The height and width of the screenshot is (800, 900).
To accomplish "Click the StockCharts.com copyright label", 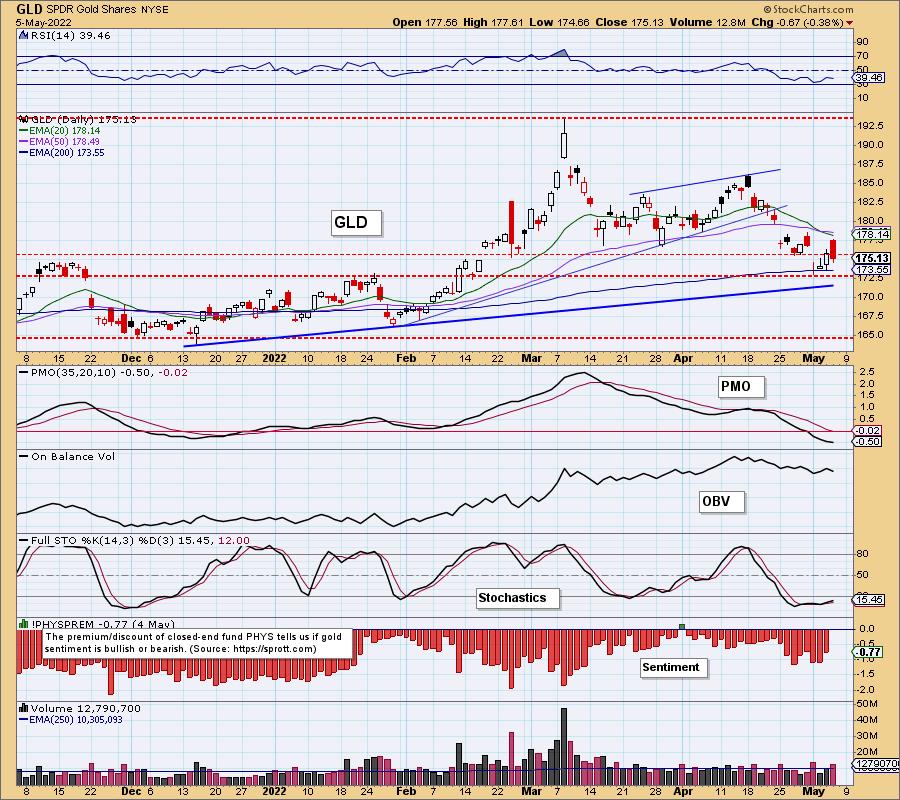I will point(808,9).
